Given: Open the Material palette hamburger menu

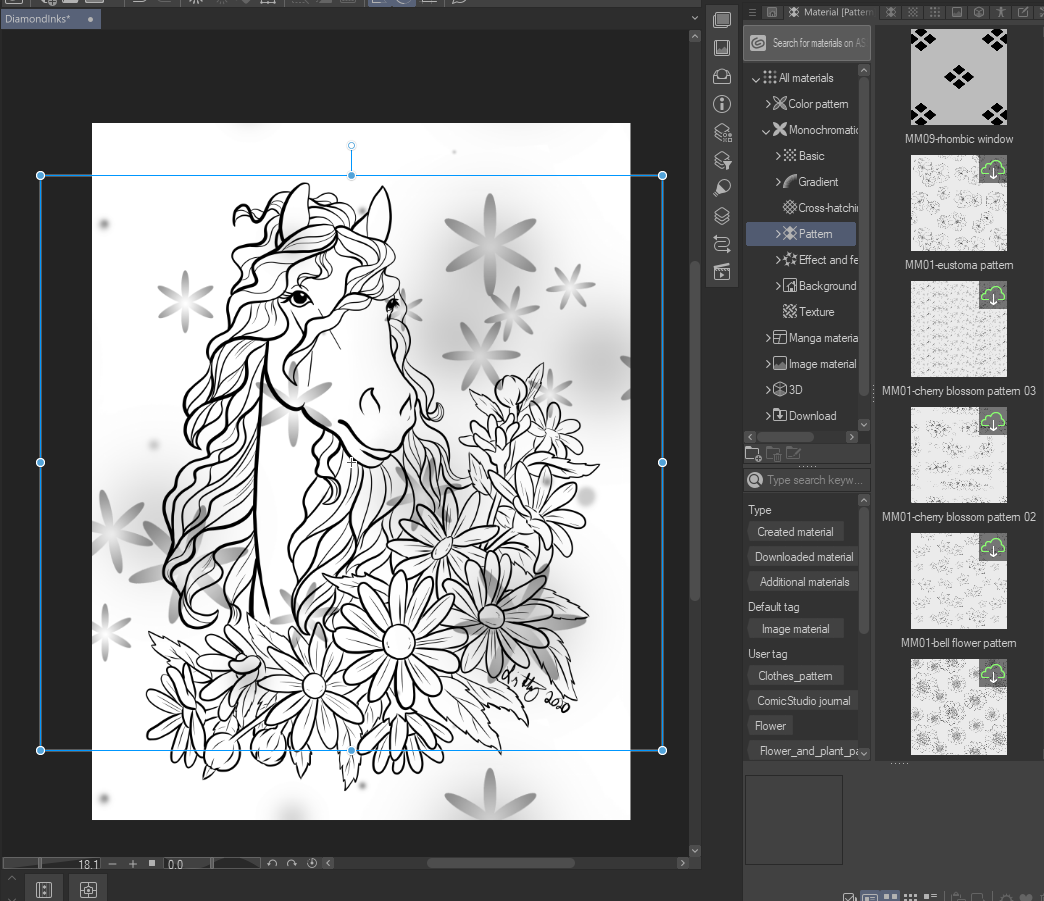Looking at the screenshot, I should point(752,12).
